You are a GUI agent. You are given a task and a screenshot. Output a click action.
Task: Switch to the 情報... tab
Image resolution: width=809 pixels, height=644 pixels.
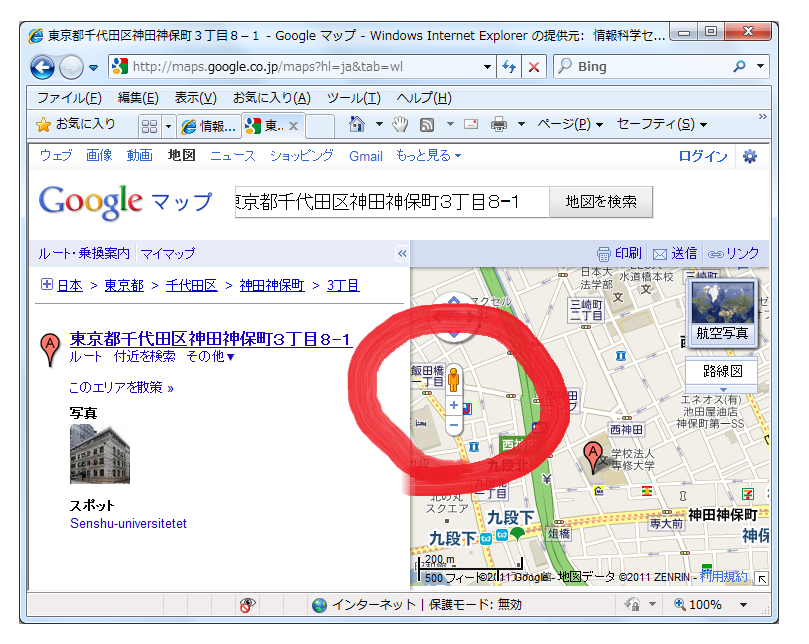pos(209,125)
